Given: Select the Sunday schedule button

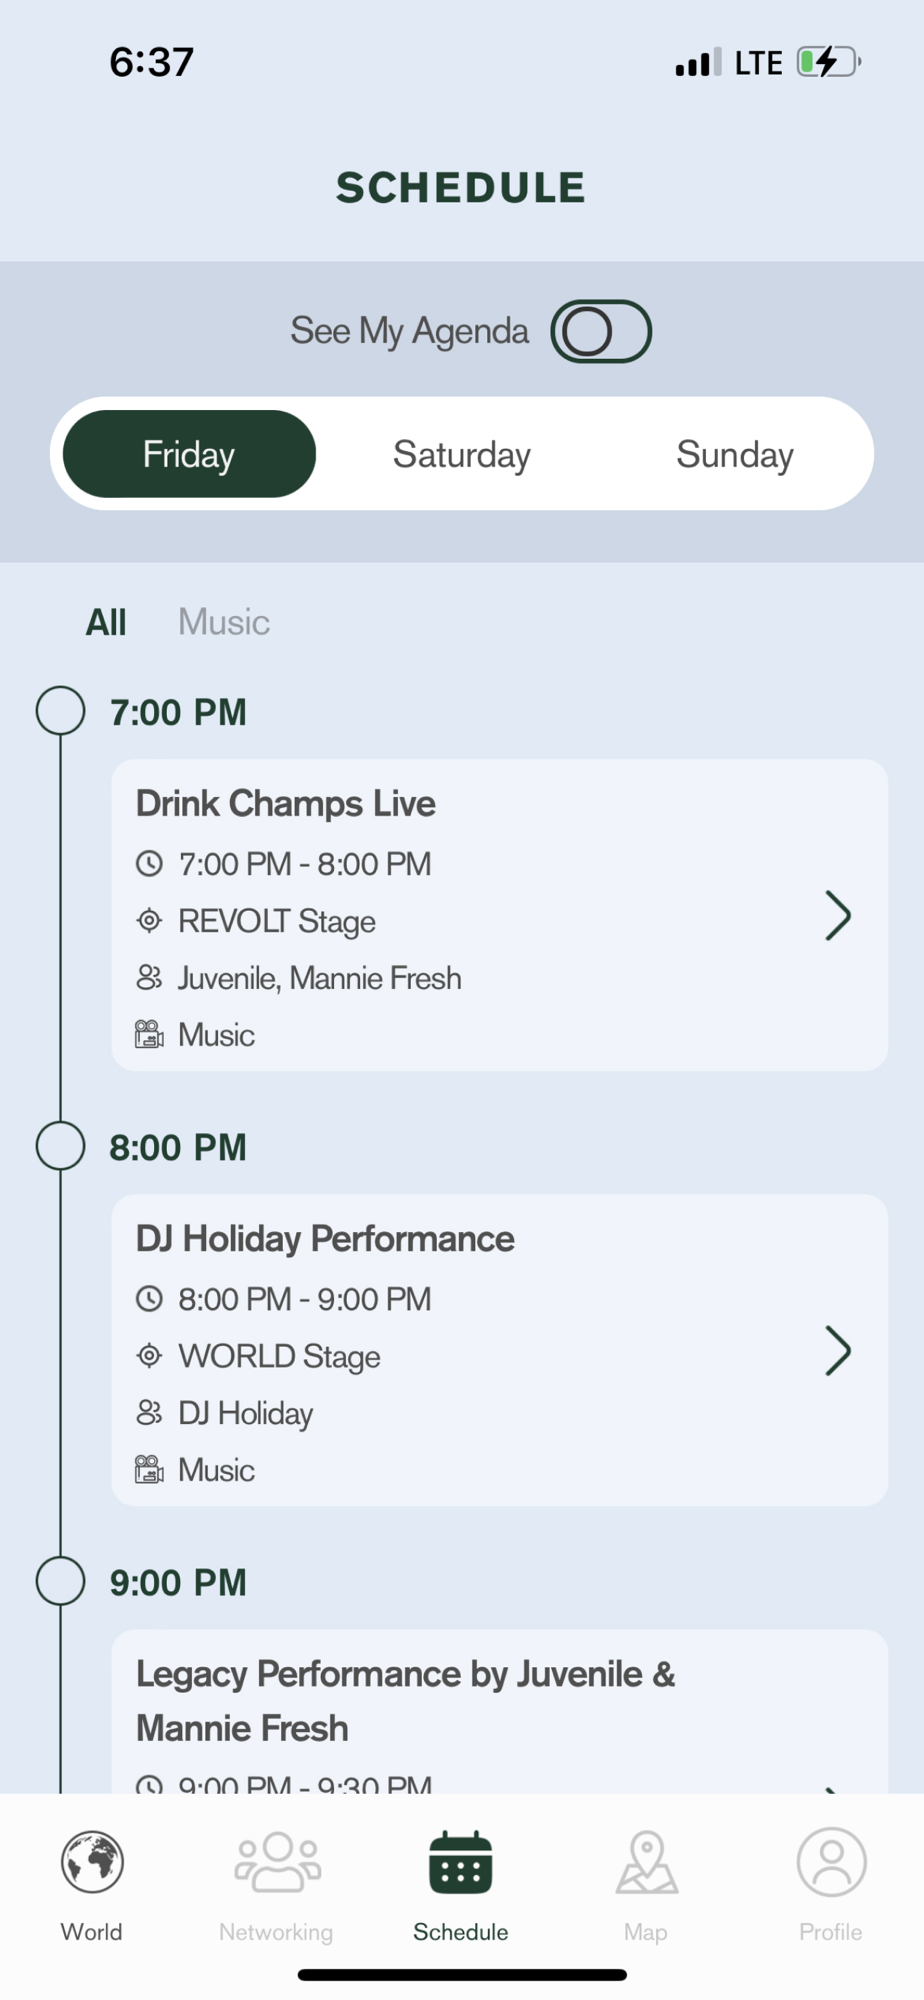Looking at the screenshot, I should coord(735,454).
